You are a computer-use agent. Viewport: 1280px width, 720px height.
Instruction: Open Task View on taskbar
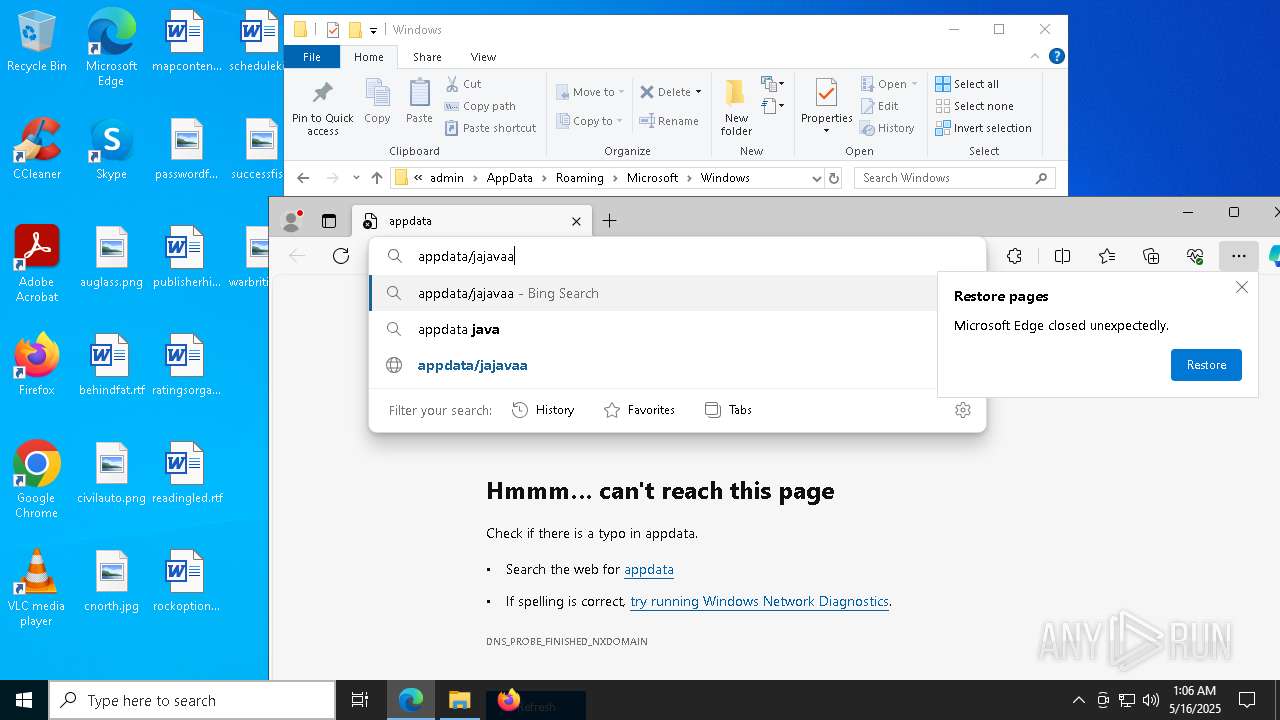[360, 700]
